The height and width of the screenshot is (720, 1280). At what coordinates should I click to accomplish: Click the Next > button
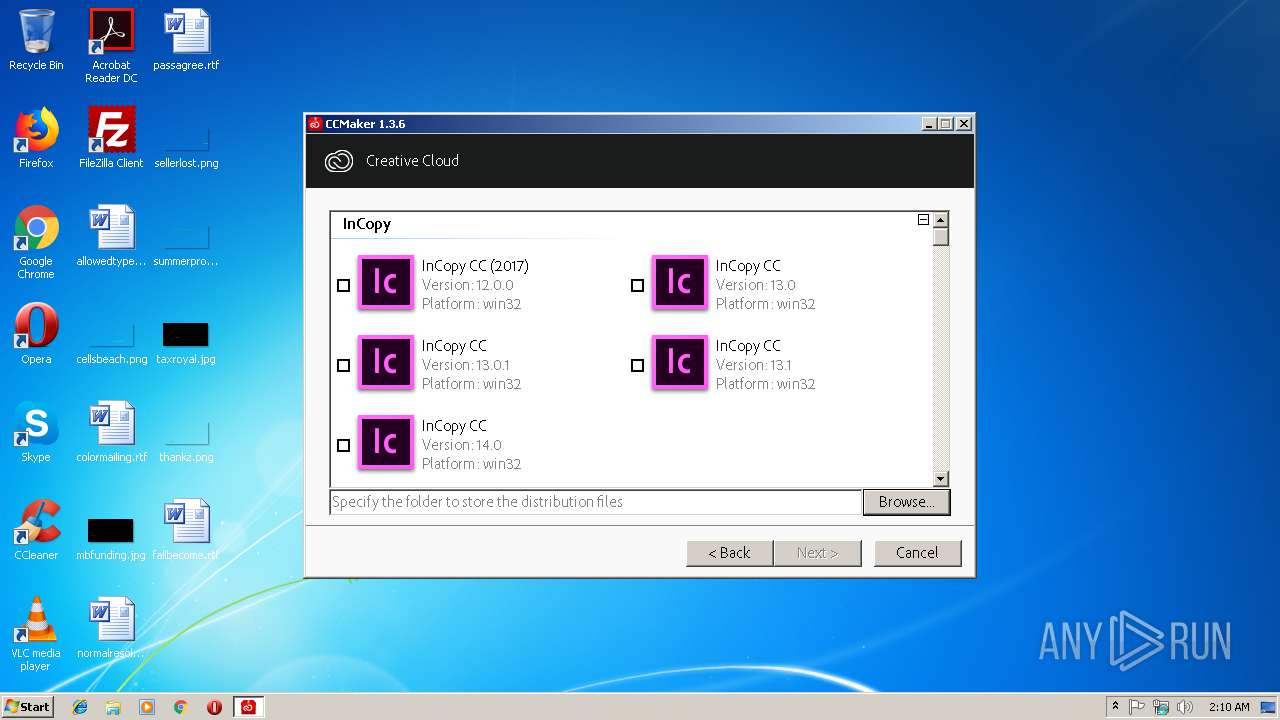tap(817, 553)
